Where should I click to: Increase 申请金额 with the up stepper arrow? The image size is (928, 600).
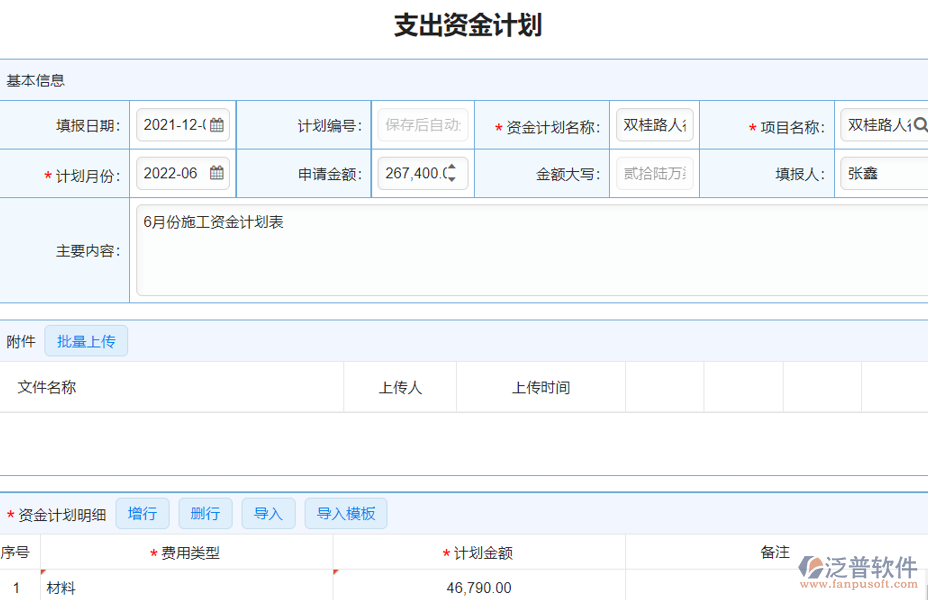coord(452,168)
